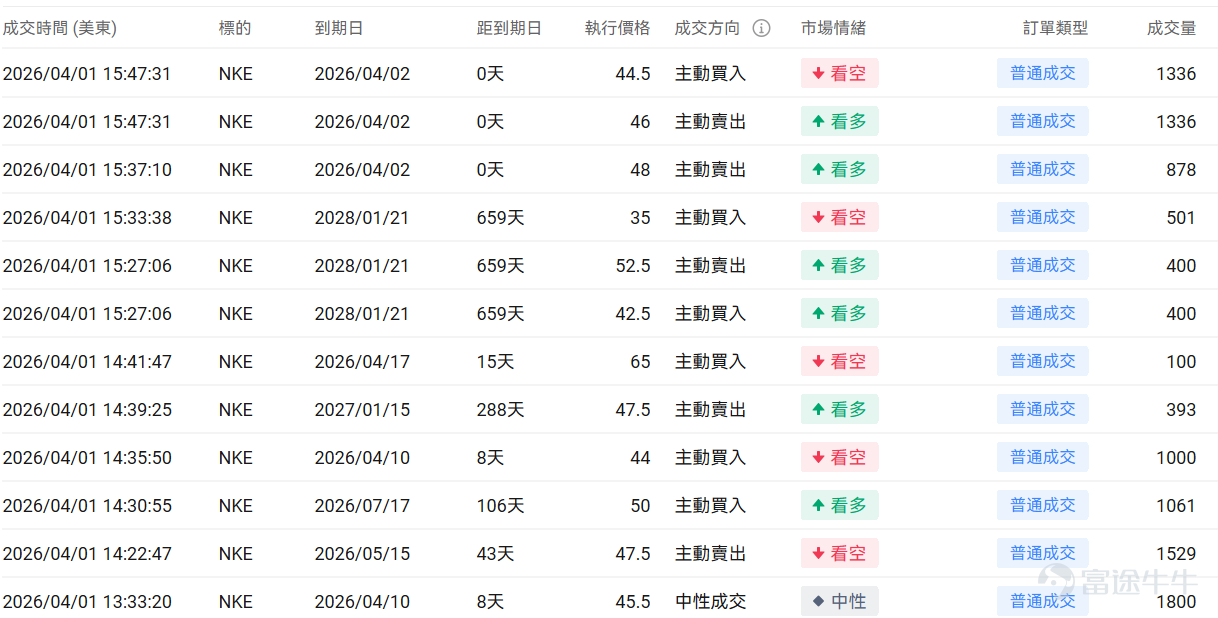Click the volume 501 cell

1181,218
